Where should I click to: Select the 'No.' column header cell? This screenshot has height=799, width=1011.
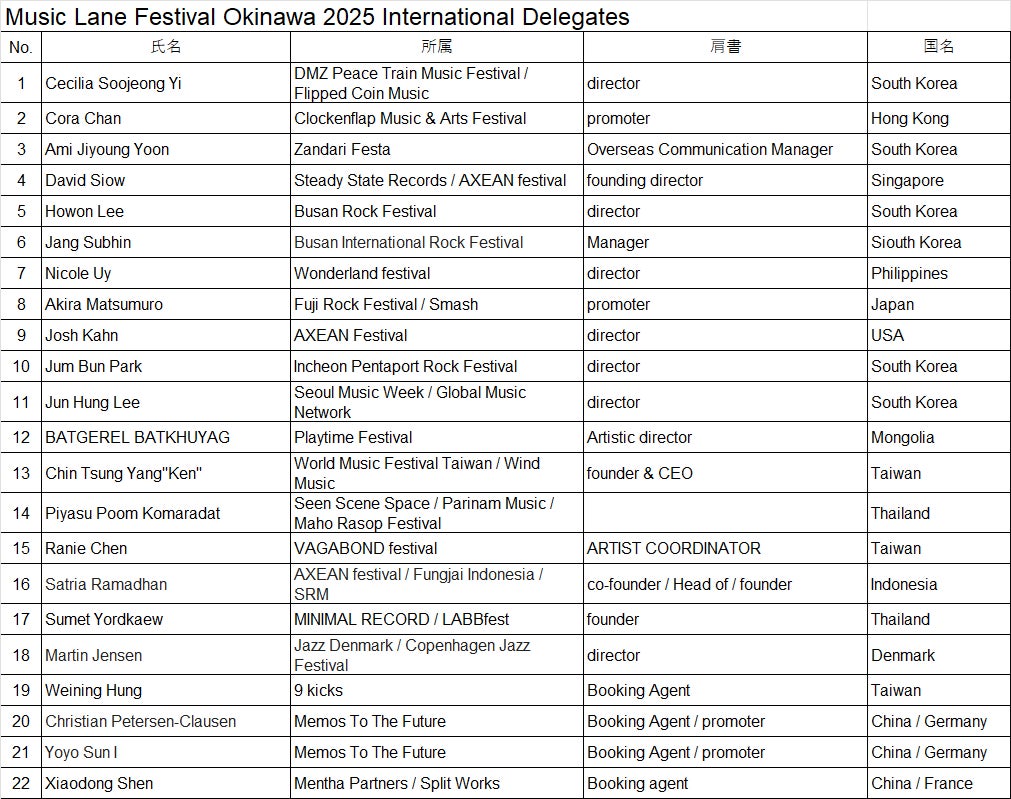point(21,47)
